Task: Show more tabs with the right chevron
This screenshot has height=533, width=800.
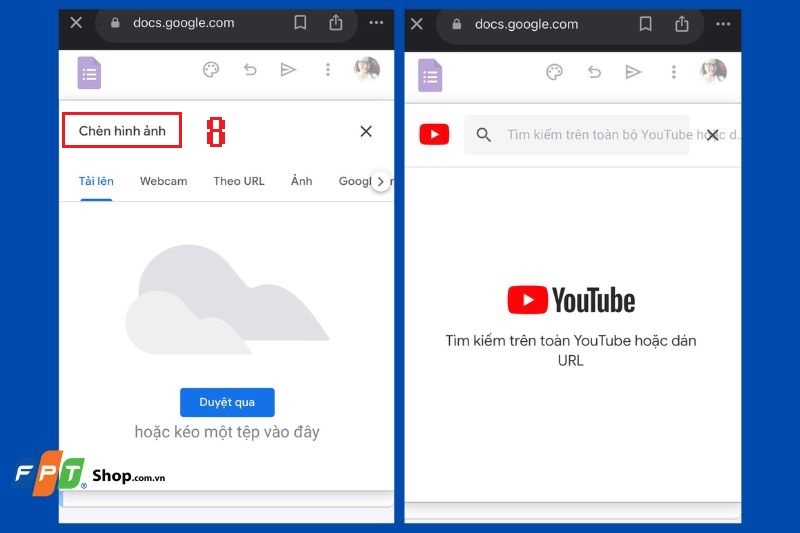Action: coord(381,182)
